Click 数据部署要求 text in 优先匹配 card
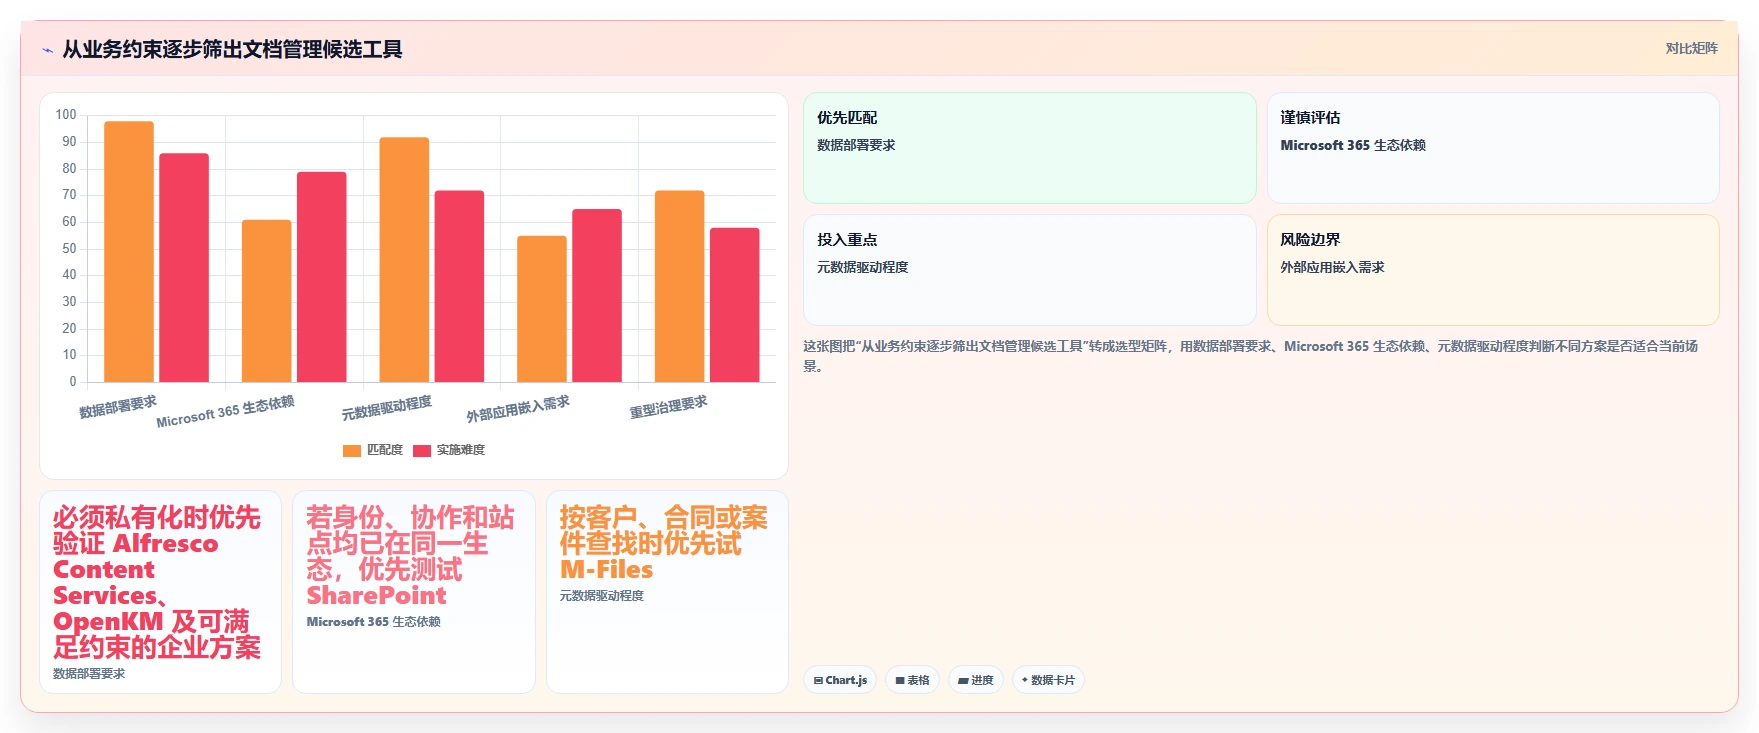This screenshot has width=1759, height=733. [856, 145]
